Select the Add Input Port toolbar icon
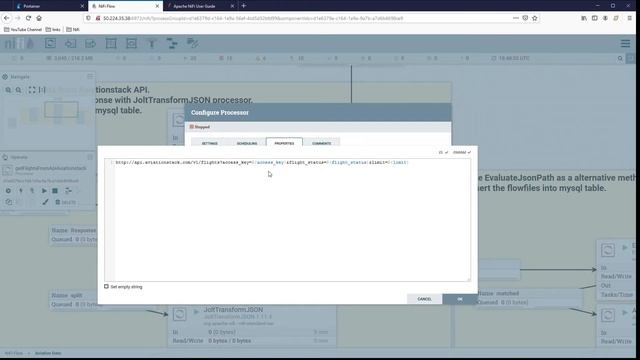The width and height of the screenshot is (640, 360). [71, 43]
